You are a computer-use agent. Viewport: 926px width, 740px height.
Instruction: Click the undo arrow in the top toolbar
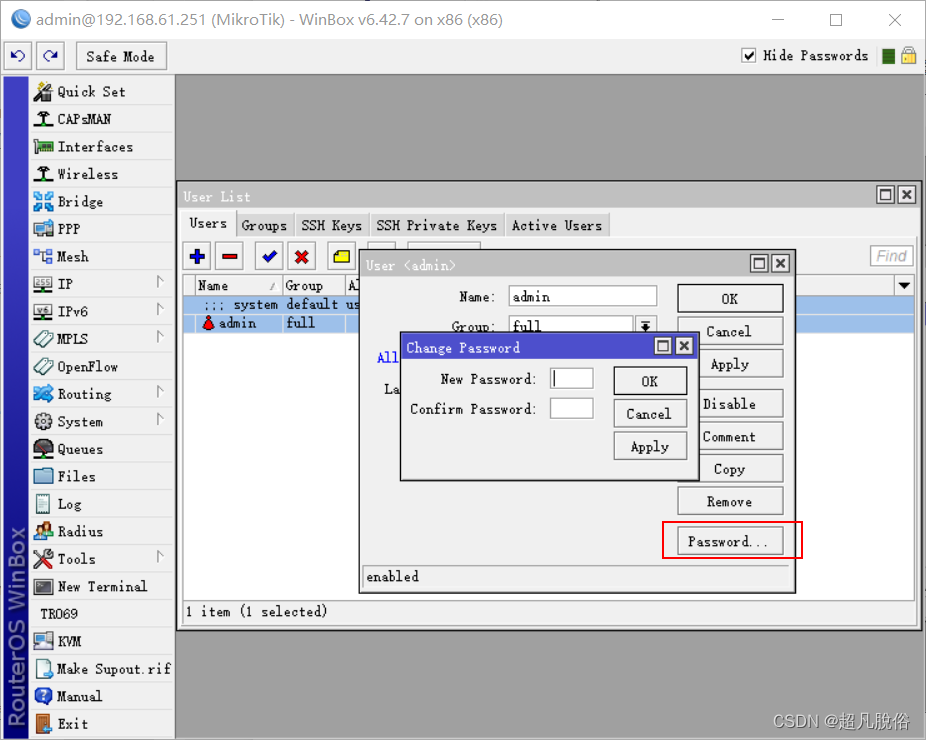tap(18, 56)
